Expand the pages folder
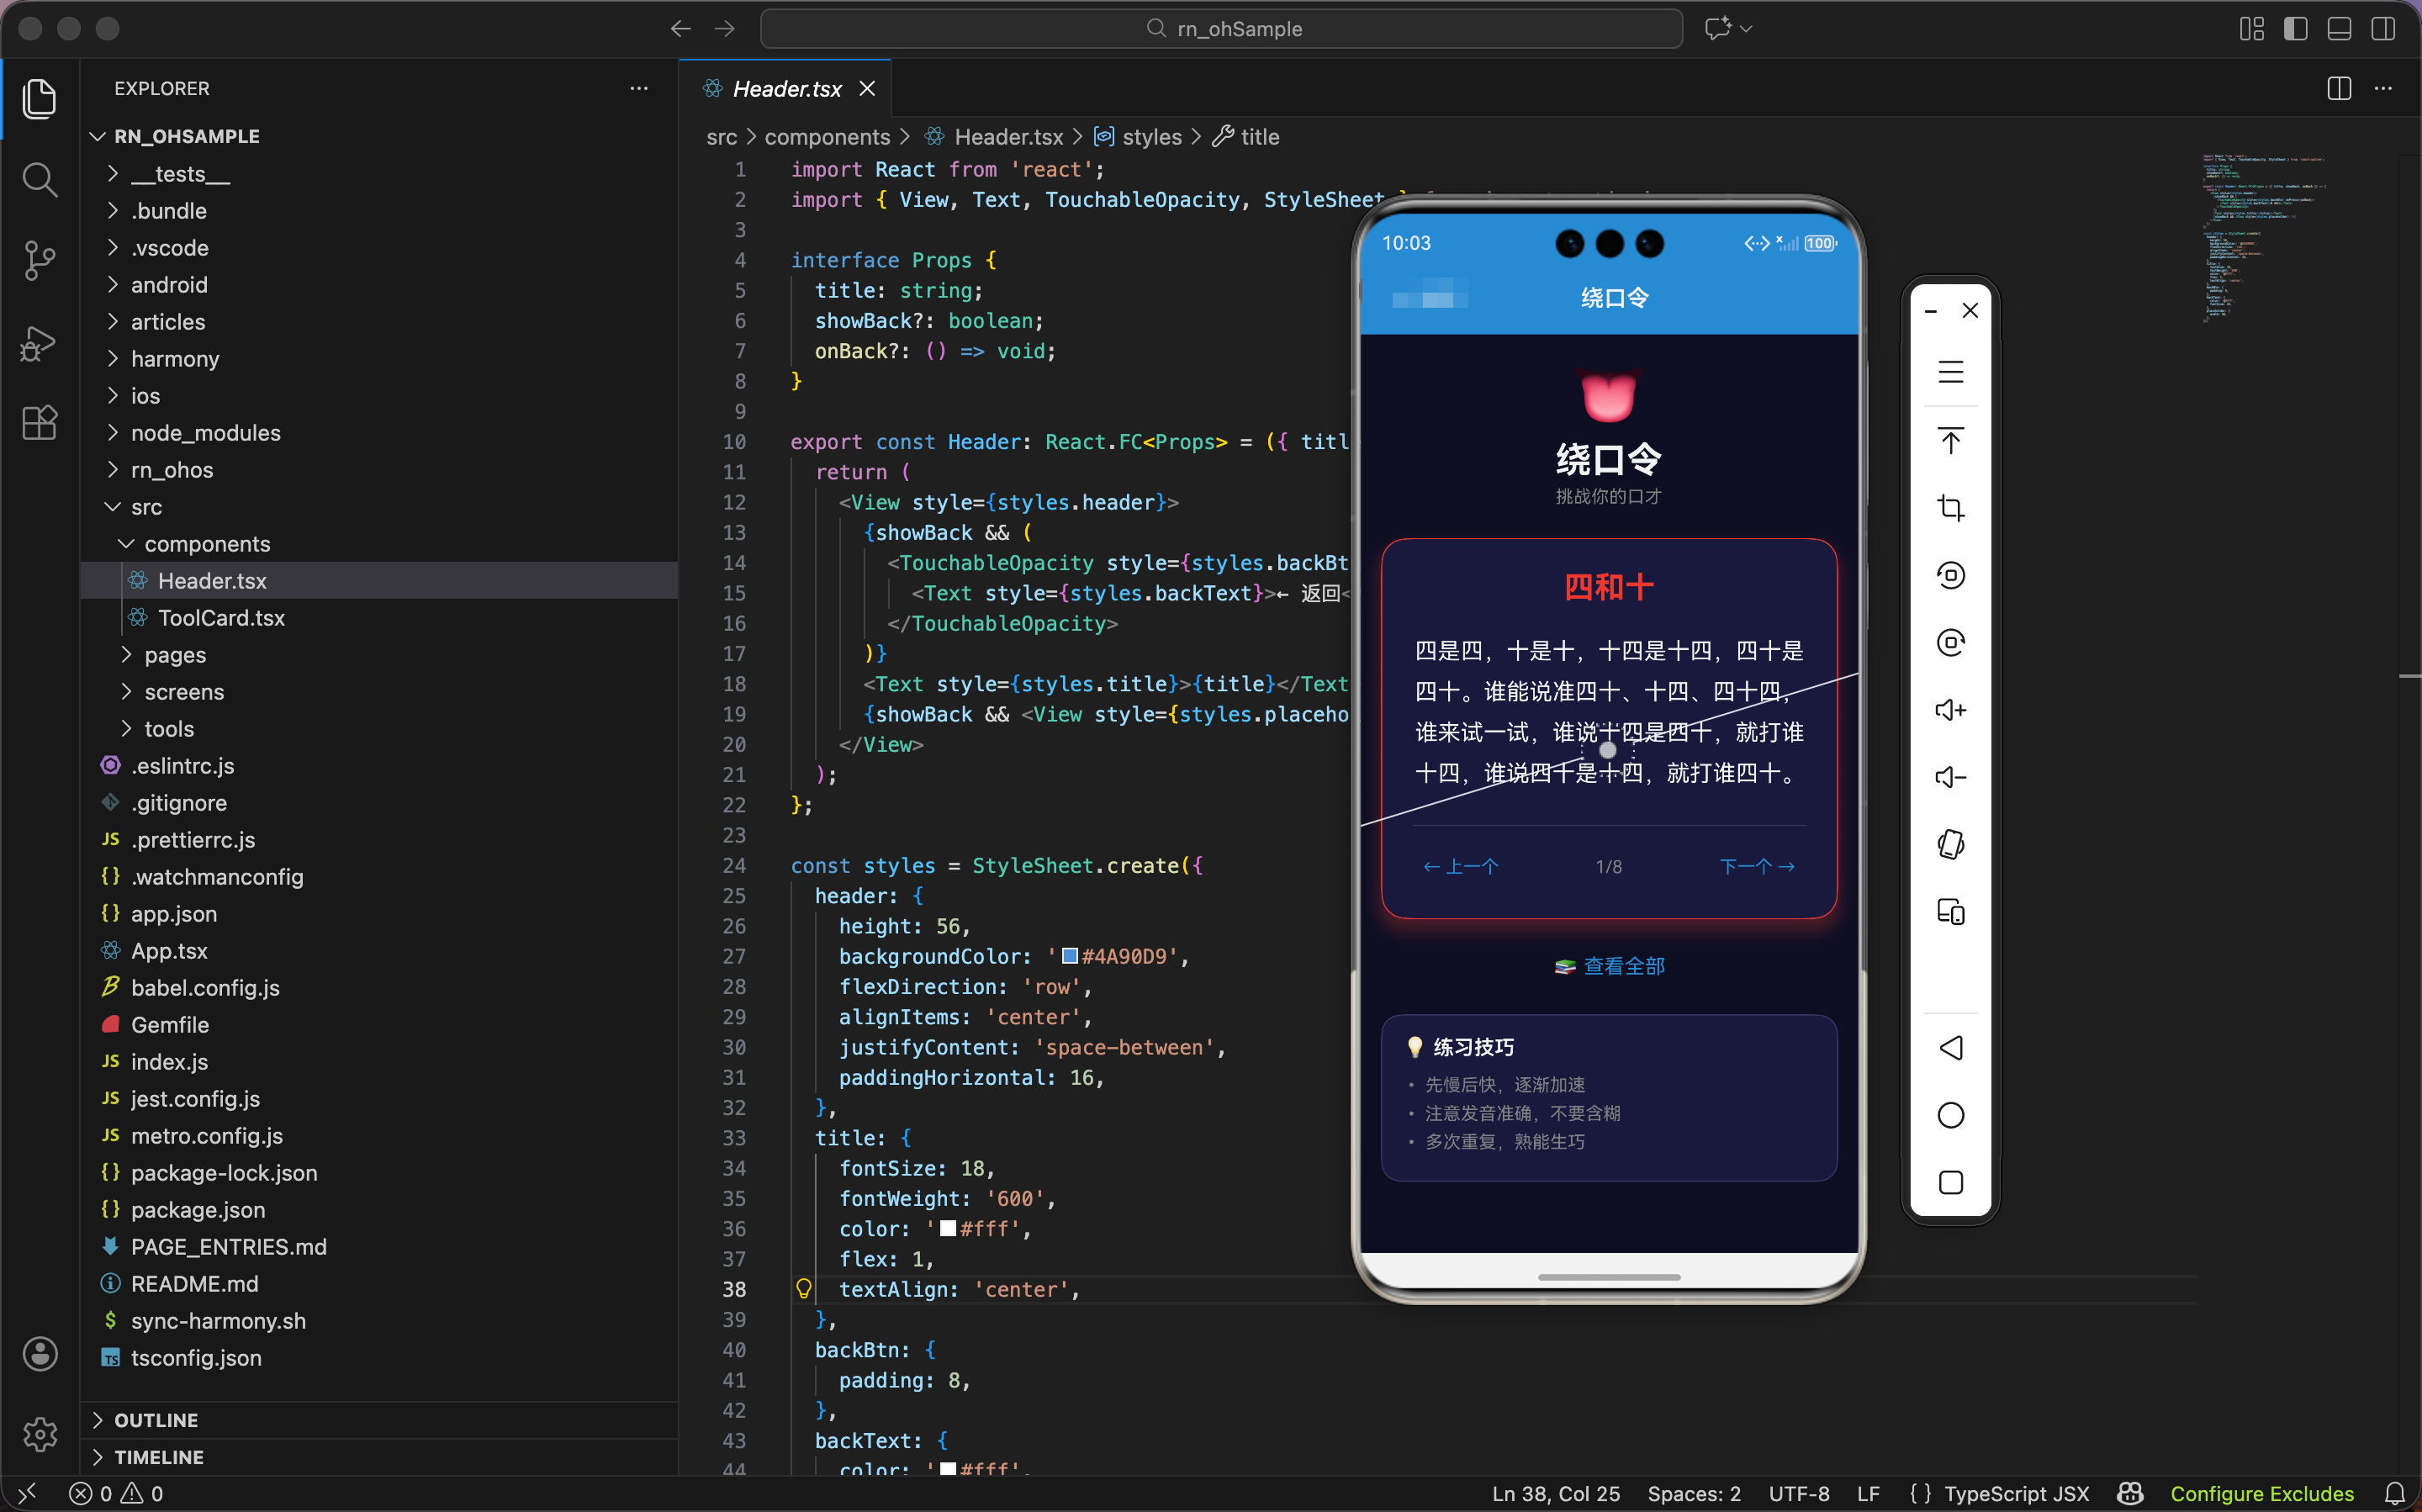This screenshot has width=2422, height=1512. pyautogui.click(x=175, y=655)
